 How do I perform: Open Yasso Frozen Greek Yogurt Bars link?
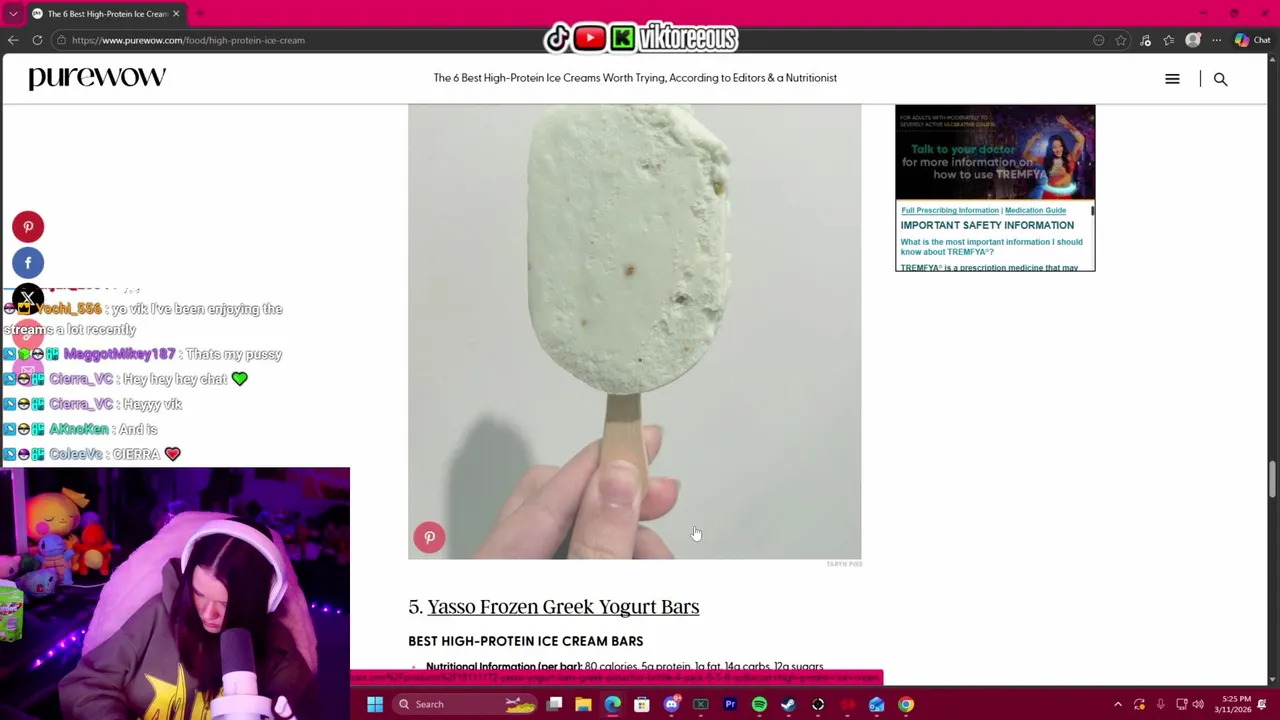[x=563, y=607]
